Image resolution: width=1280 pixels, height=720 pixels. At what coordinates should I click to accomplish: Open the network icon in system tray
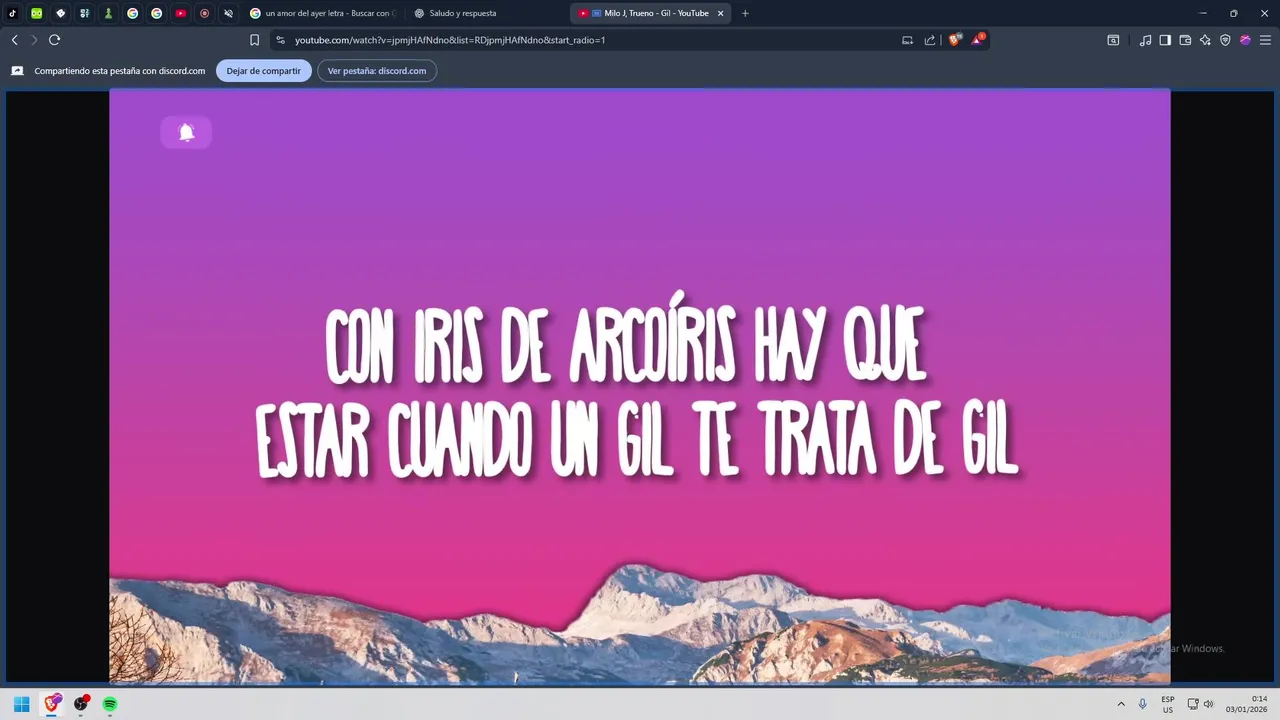pos(1193,704)
